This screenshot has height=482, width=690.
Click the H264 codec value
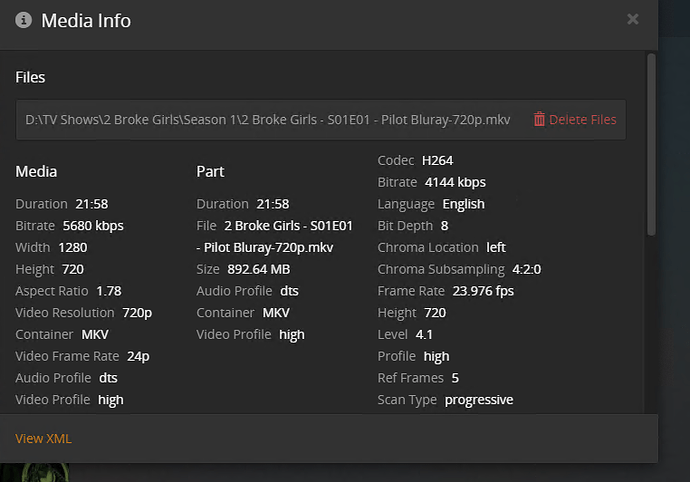[437, 160]
